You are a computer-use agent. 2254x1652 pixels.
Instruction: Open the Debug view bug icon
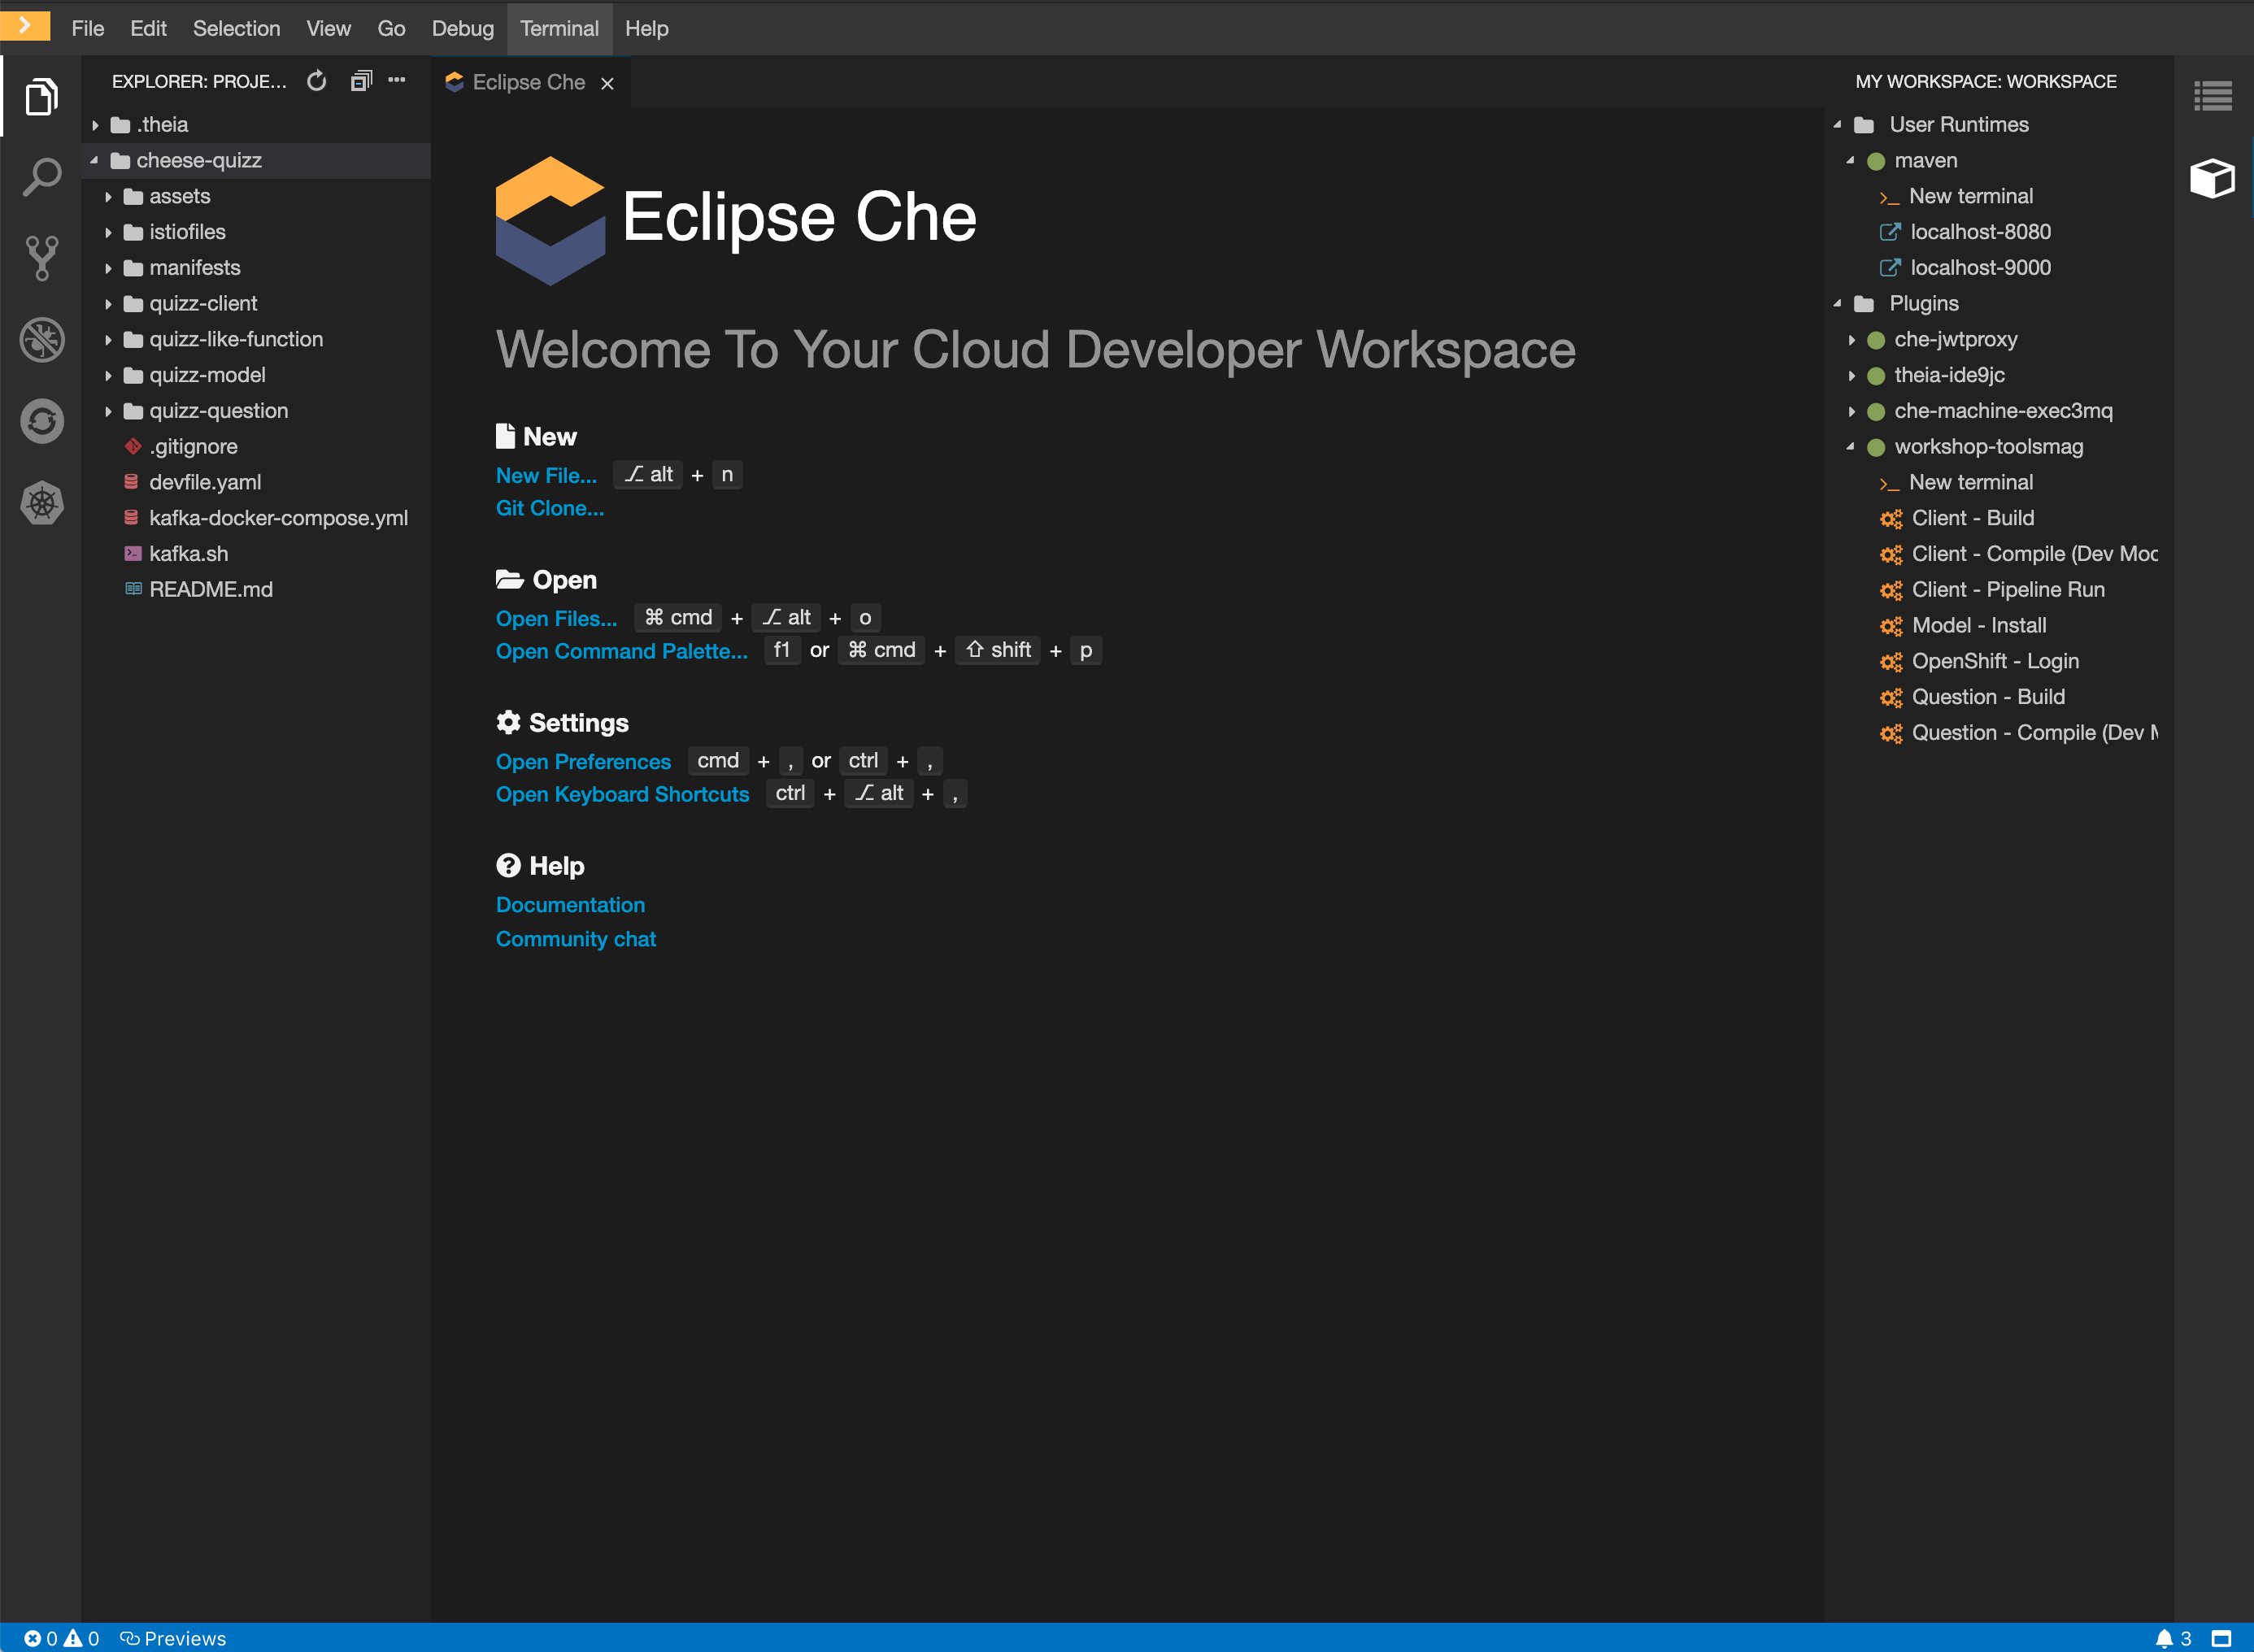(x=41, y=339)
